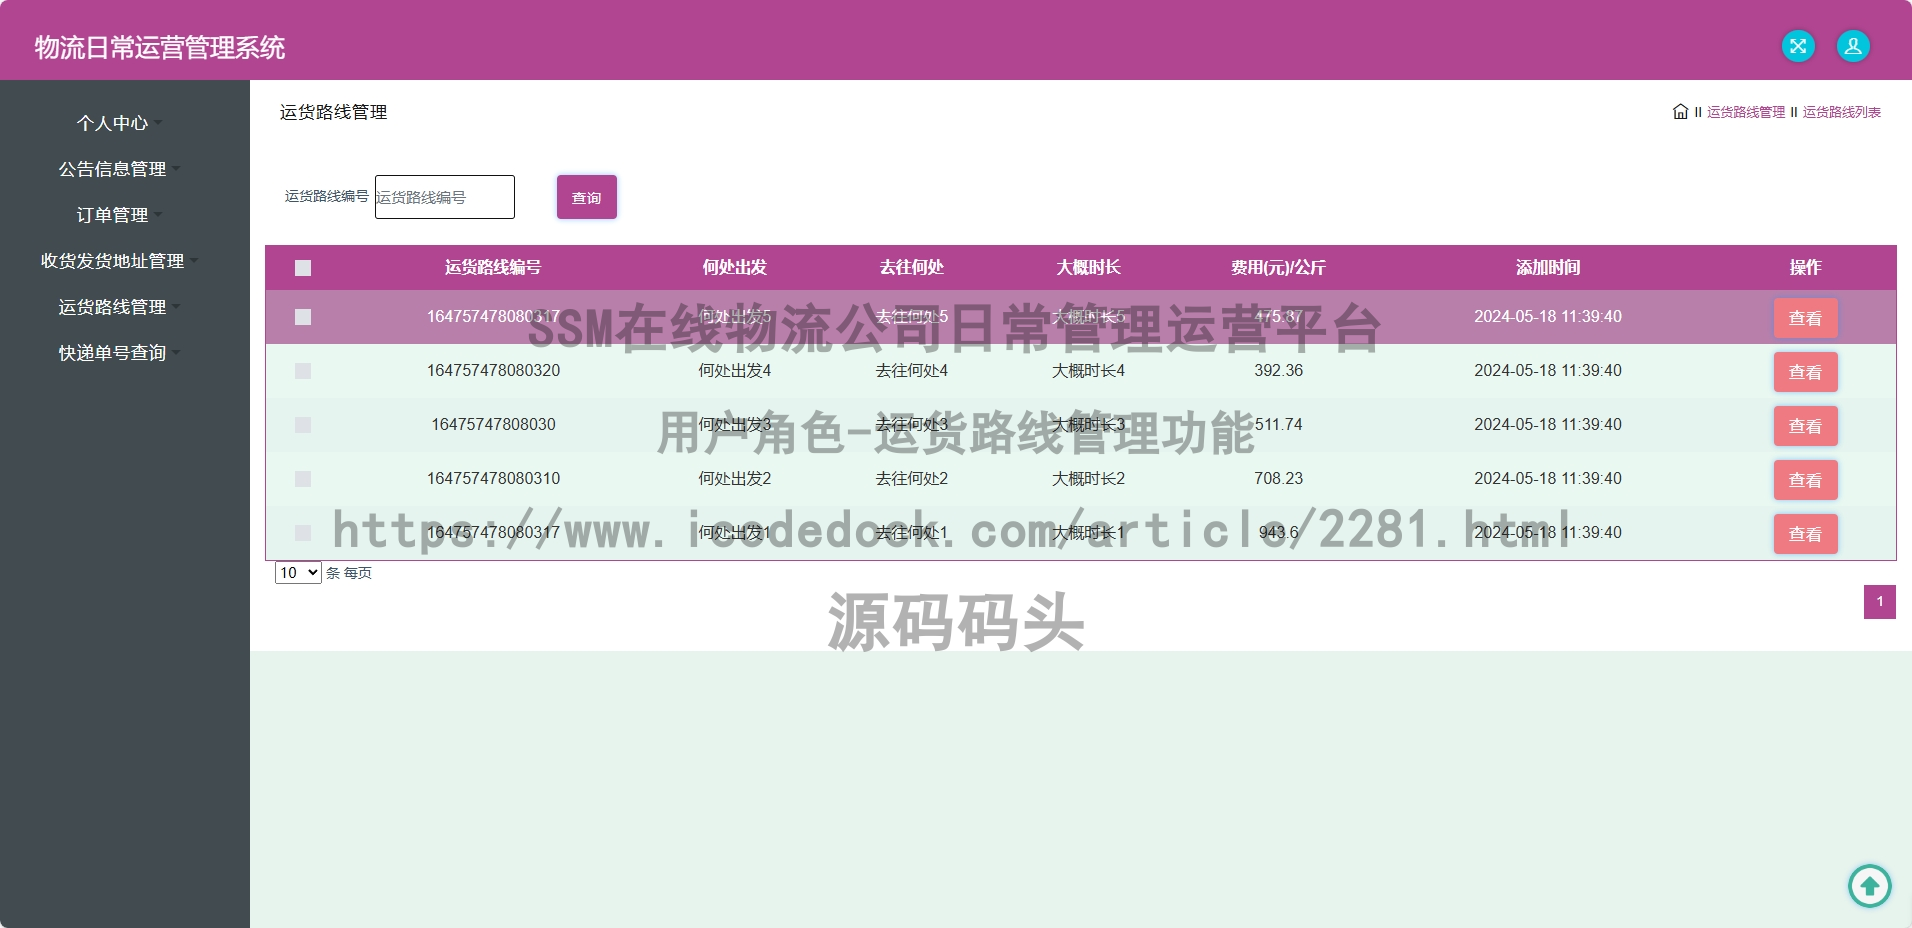Click the 查询 search button
This screenshot has height=928, width=1912.
[587, 197]
